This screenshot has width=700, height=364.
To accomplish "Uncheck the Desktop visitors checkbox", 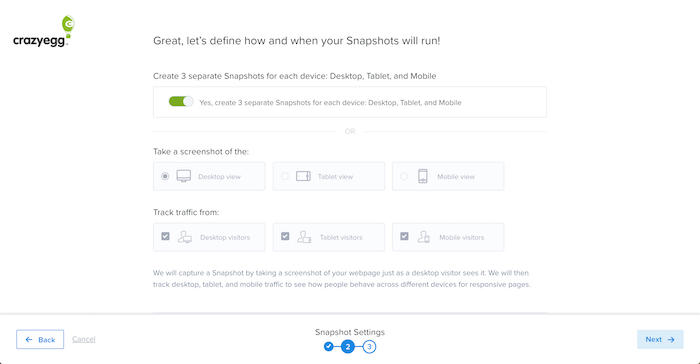I will [165, 236].
